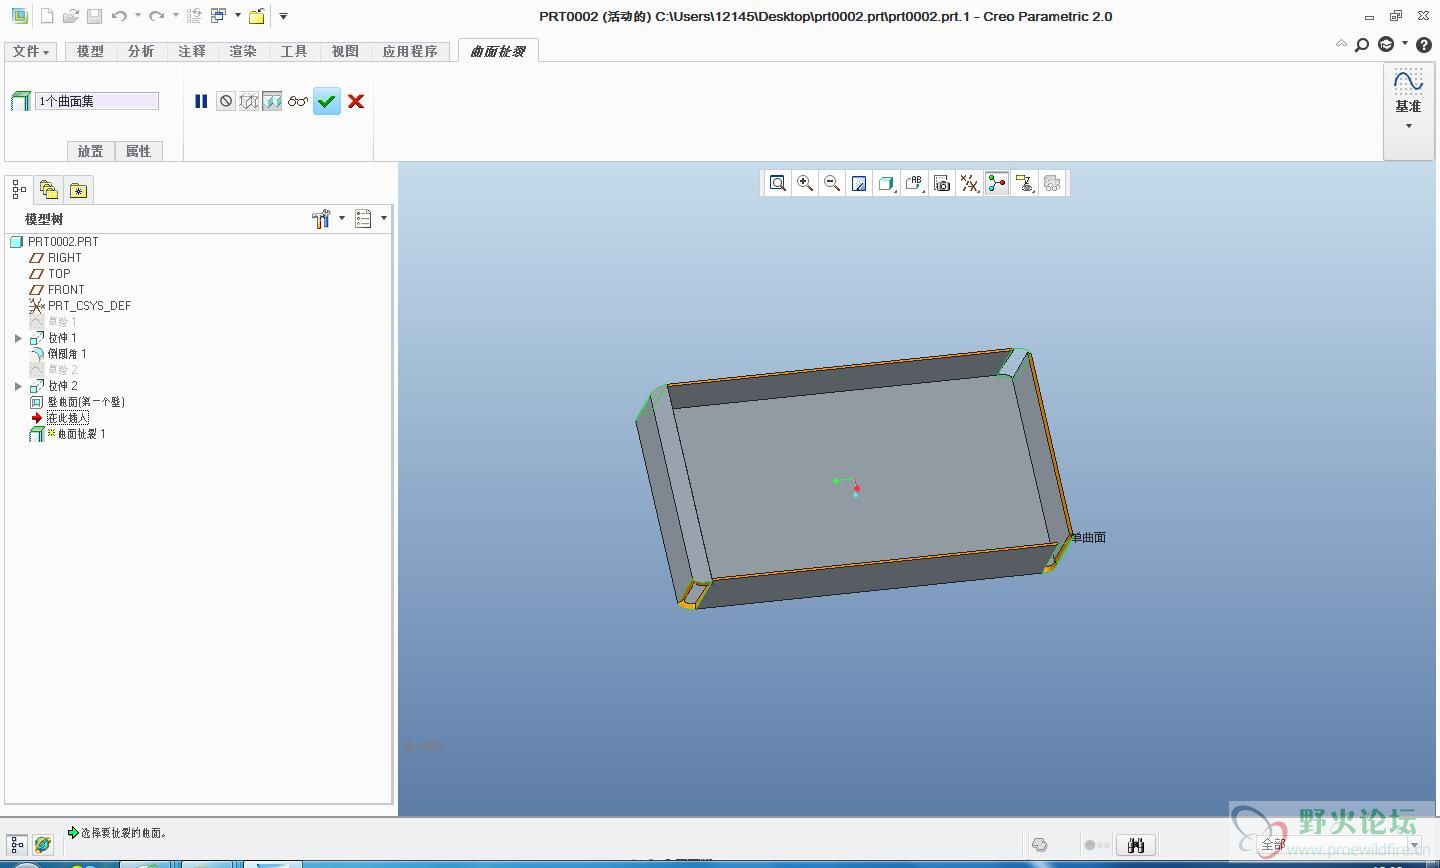Viewport: 1440px width, 868px height.
Task: Click the 1个曲面集 collector field
Action: (97, 101)
